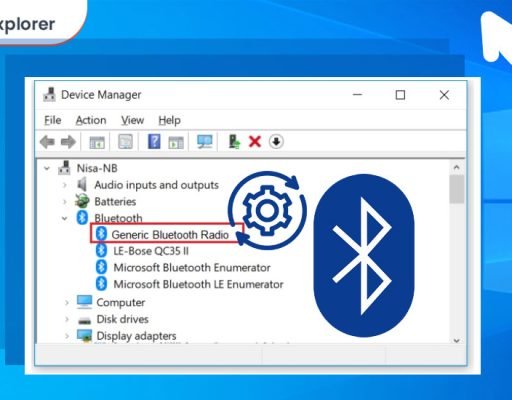Select the Disk drives category label
Screen dimensions: 512x400
(x=122, y=319)
